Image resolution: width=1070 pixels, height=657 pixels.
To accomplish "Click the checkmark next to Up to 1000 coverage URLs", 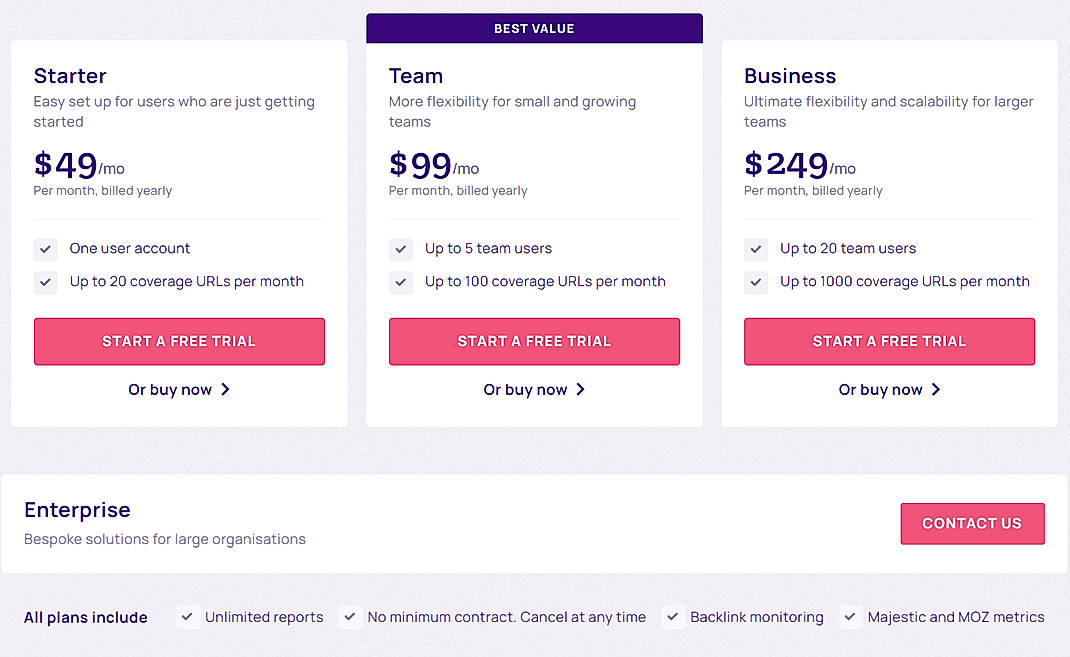I will tap(756, 282).
